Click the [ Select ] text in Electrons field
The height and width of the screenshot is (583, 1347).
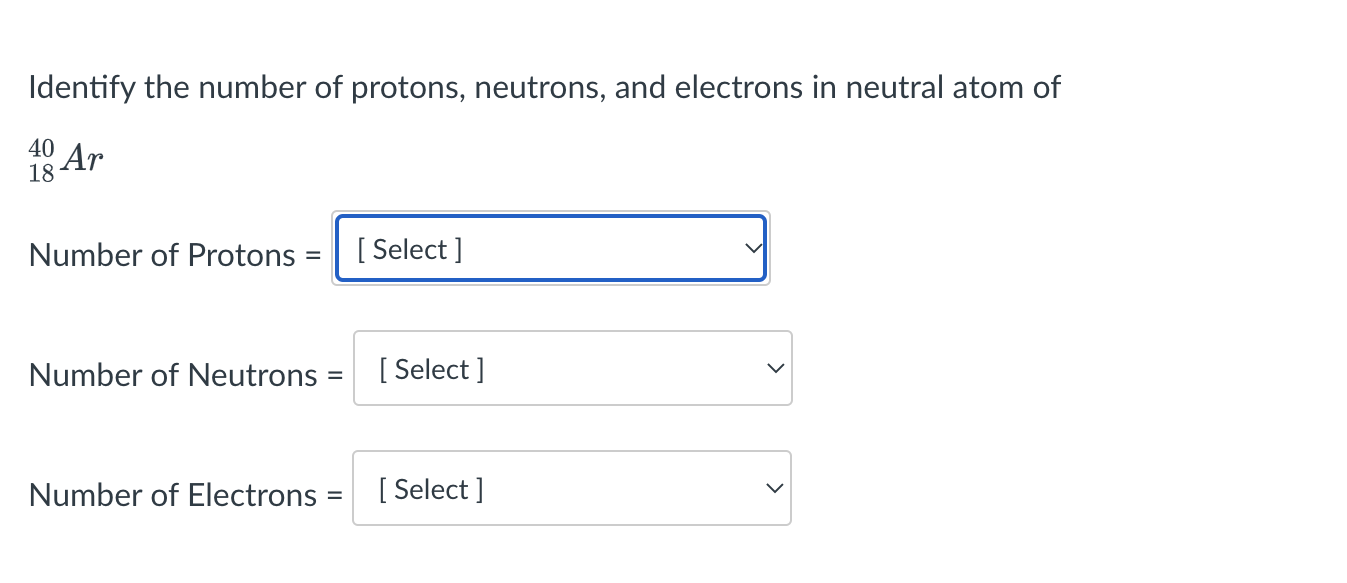tap(429, 489)
